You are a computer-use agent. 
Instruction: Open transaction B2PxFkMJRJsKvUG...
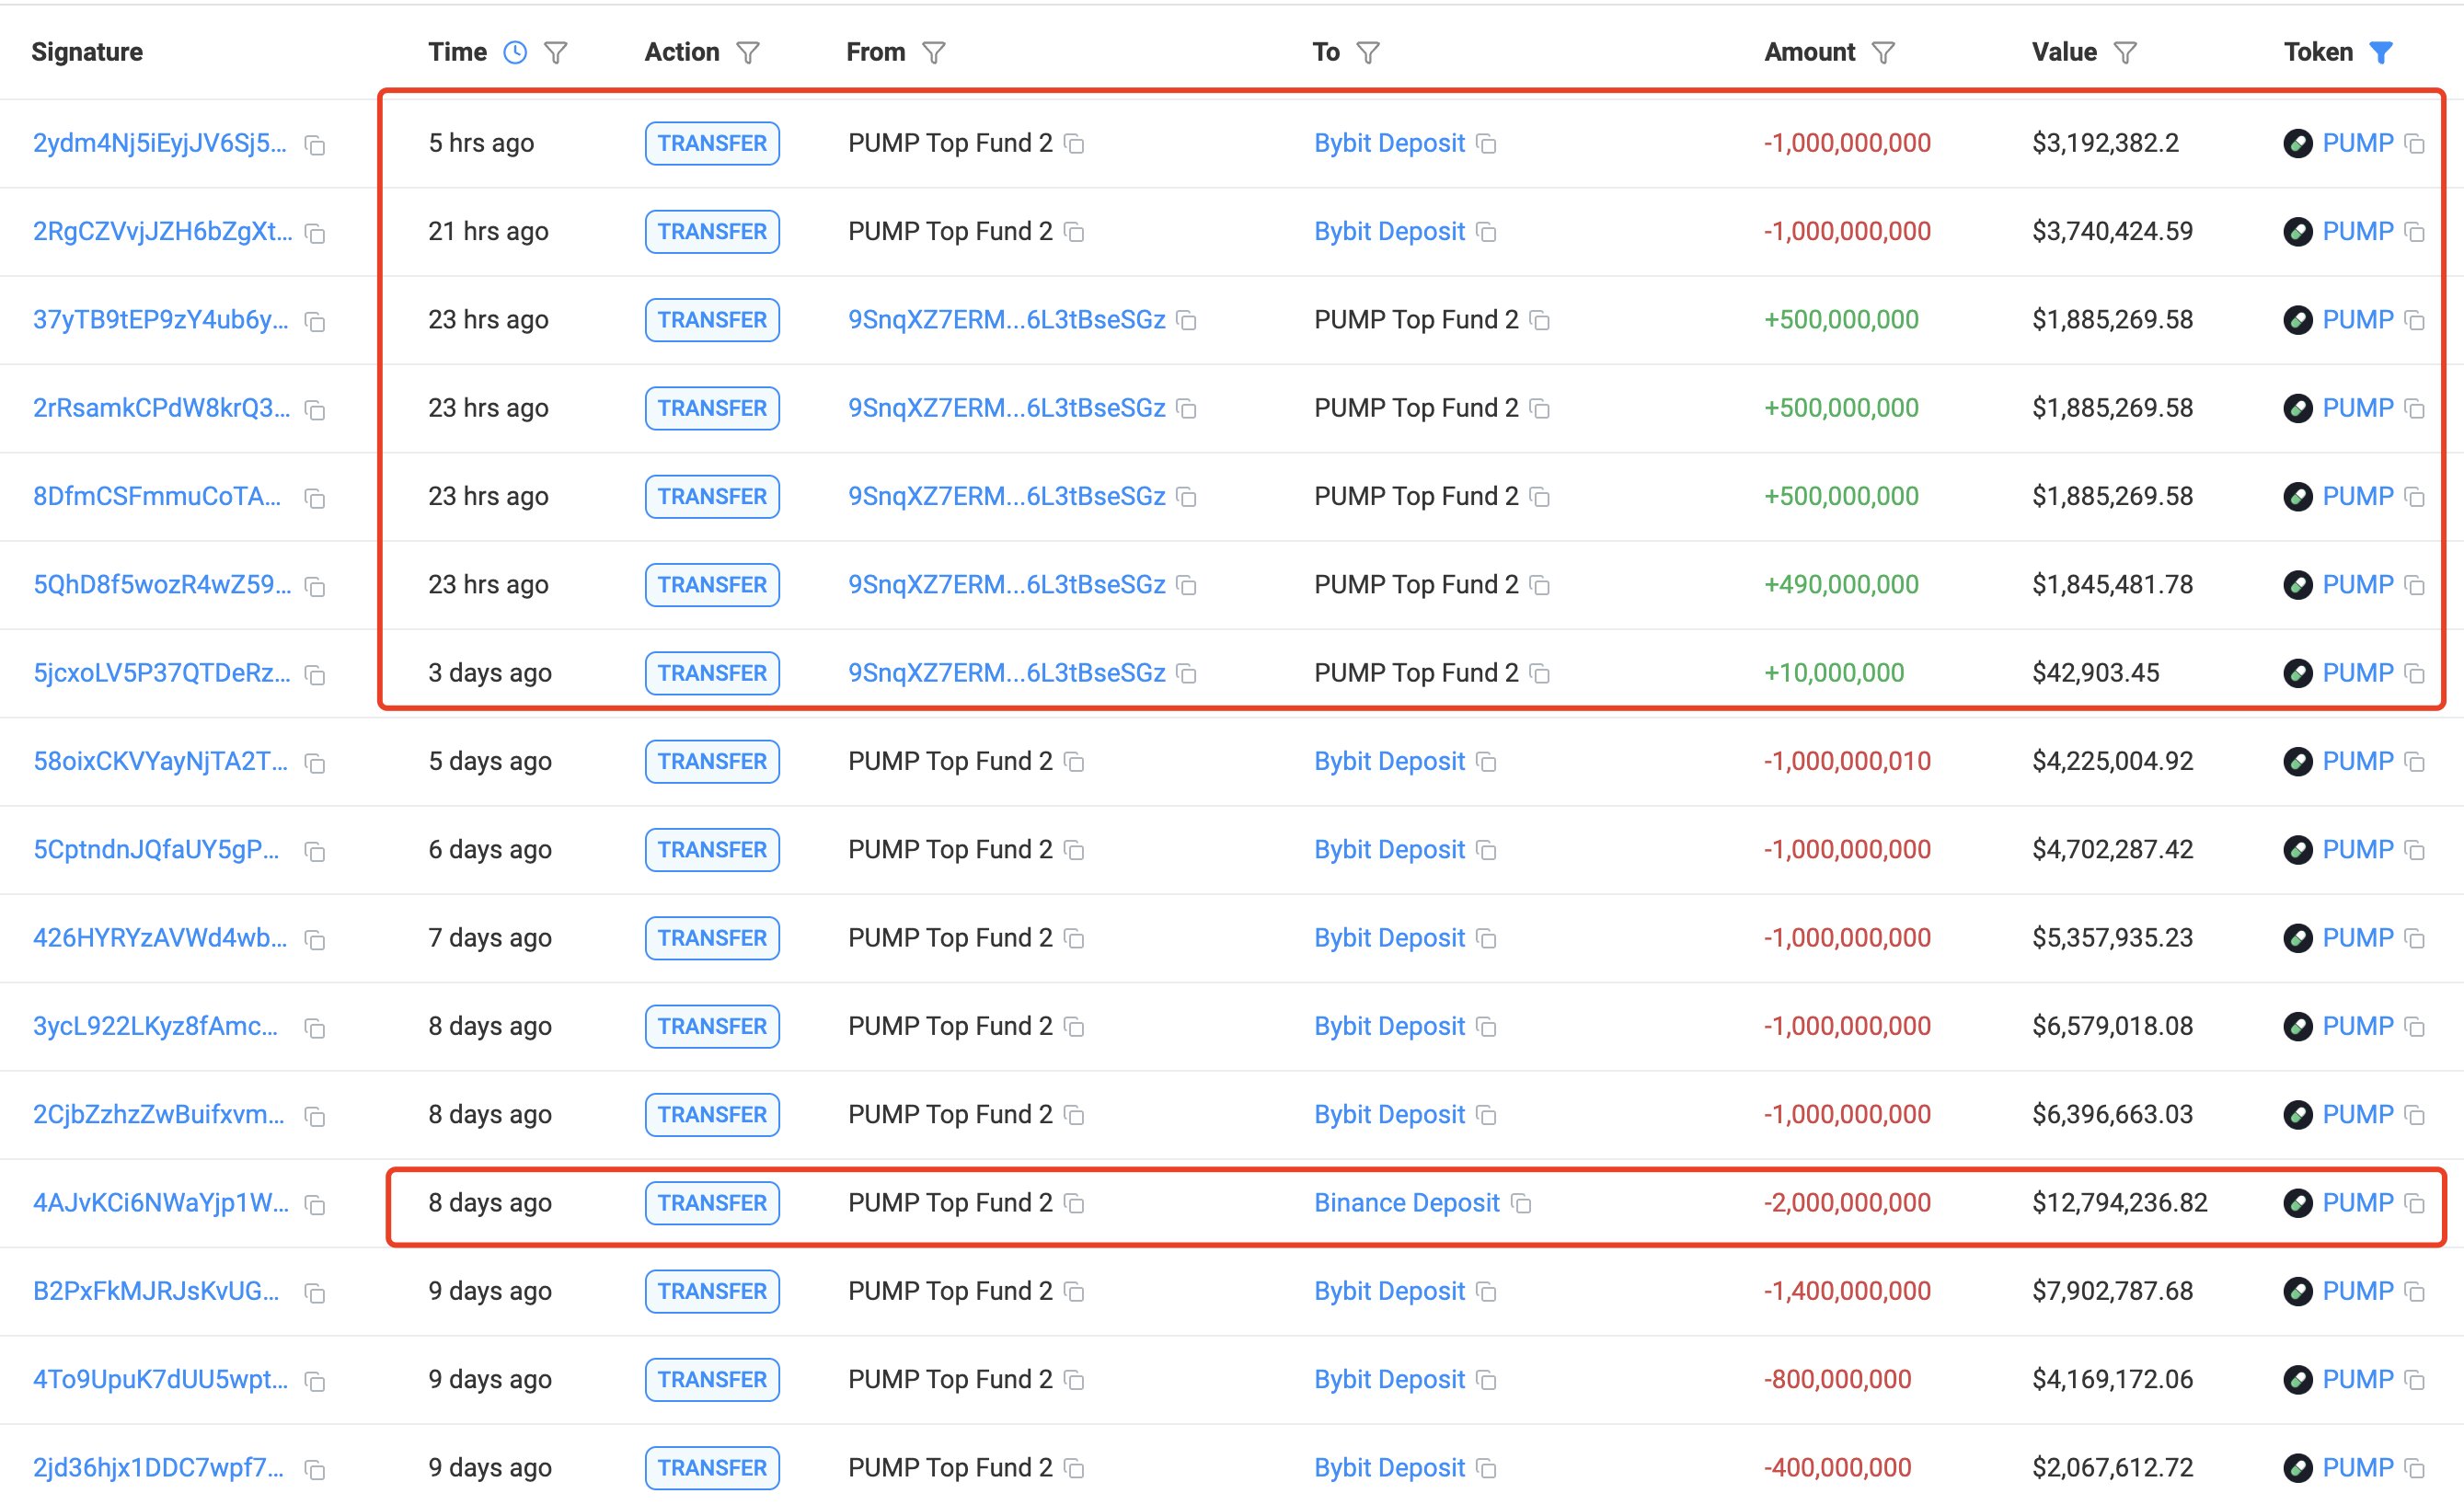(x=156, y=1290)
